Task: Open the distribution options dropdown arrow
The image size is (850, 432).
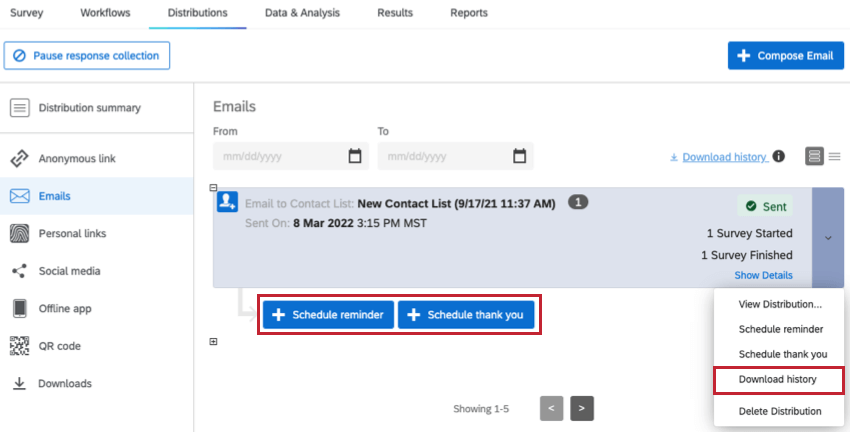Action: click(828, 238)
